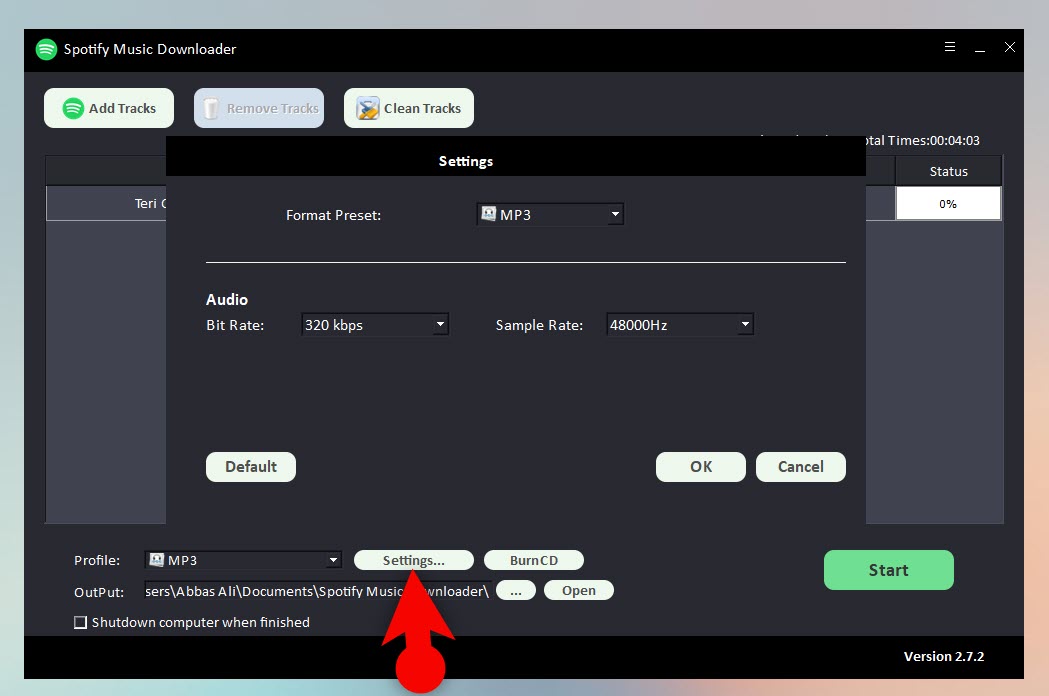
Task: Click the Version 2.7.2 label
Action: [x=943, y=657]
